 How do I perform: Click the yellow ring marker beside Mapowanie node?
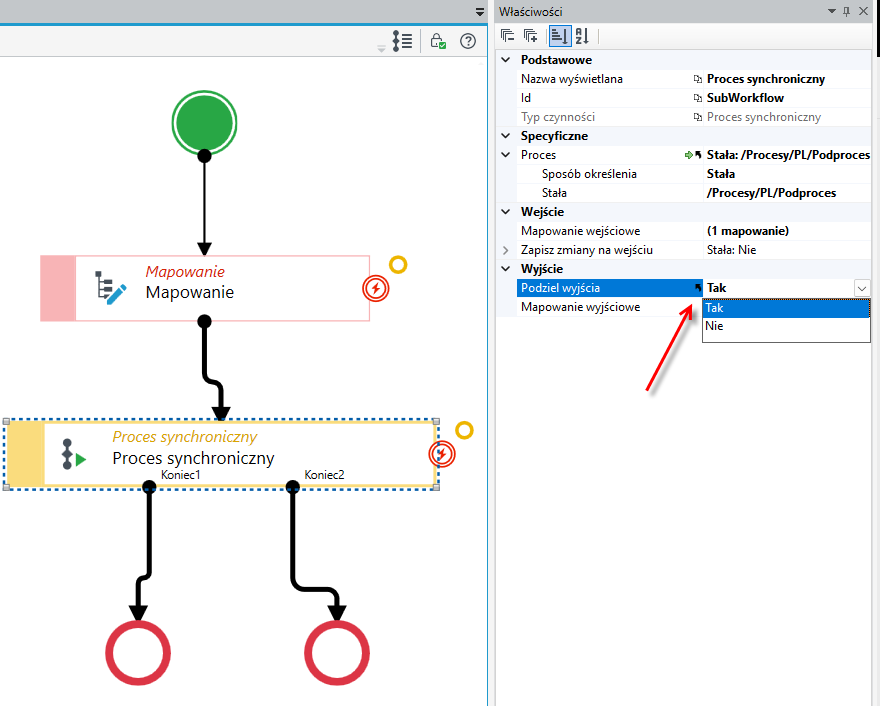[x=398, y=265]
